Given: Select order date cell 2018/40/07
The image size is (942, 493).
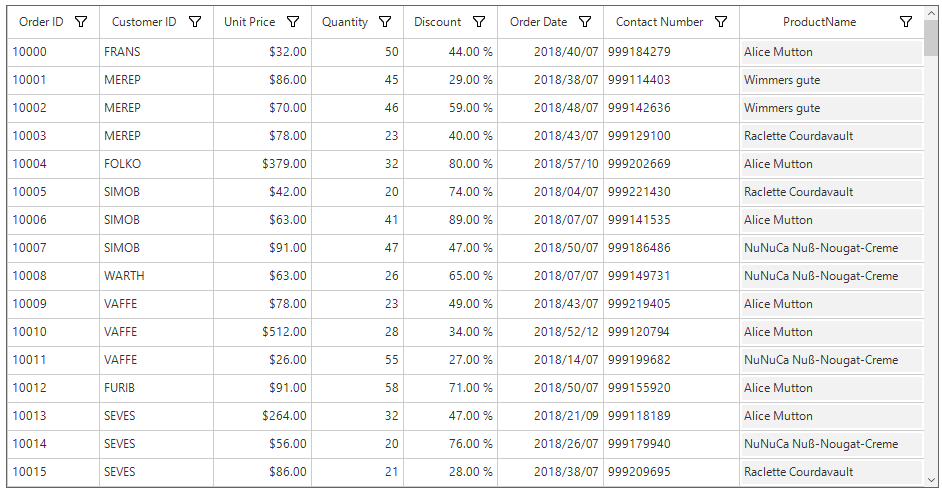Looking at the screenshot, I should (x=550, y=52).
